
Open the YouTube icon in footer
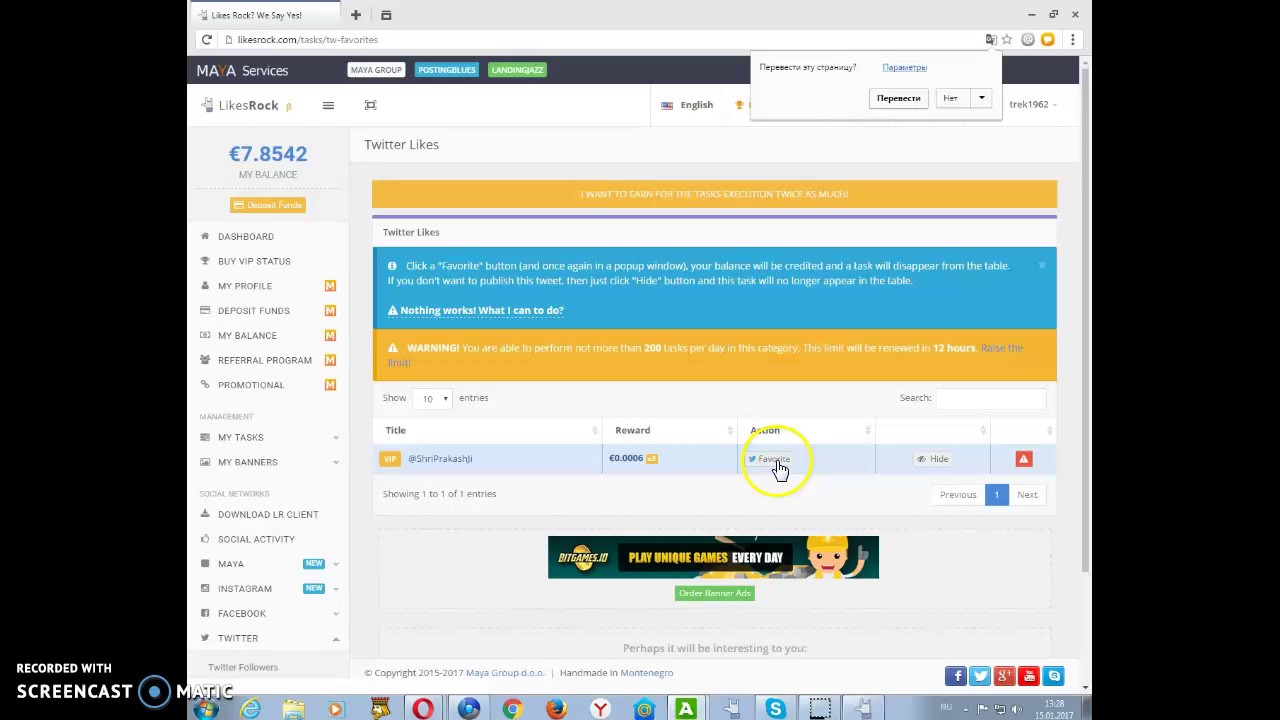(1028, 676)
